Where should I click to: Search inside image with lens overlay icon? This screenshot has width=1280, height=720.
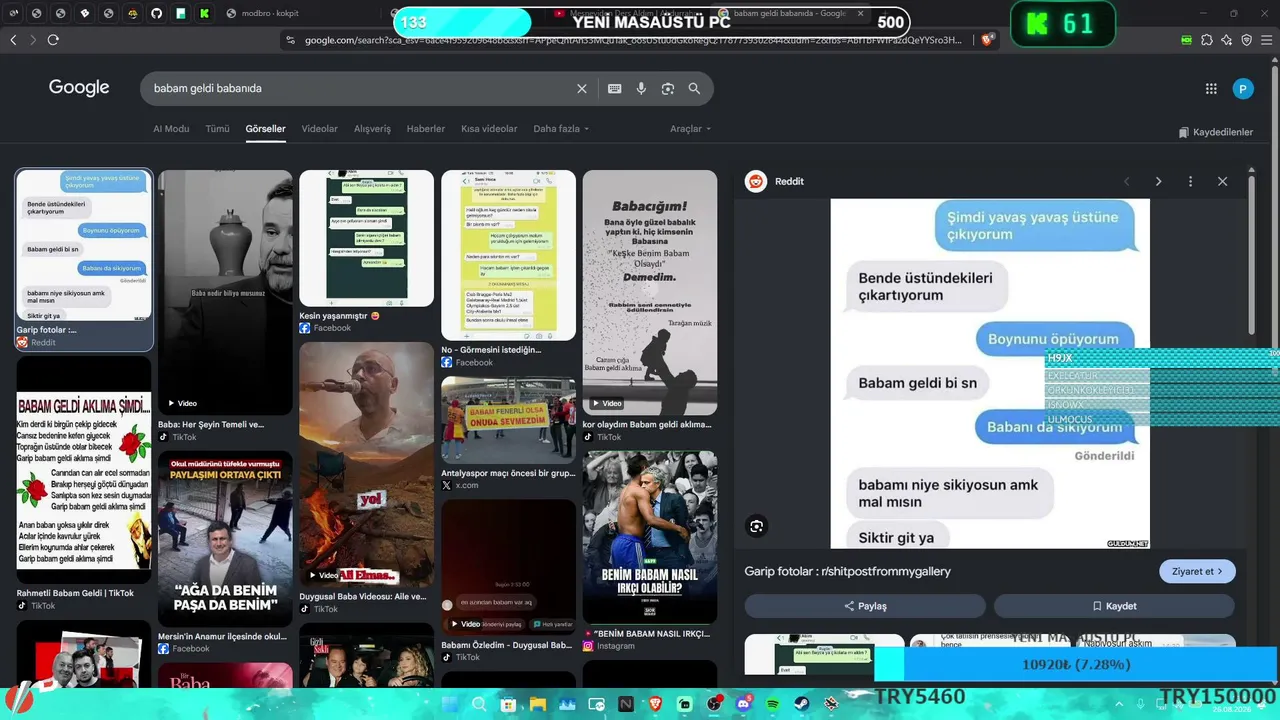point(757,526)
